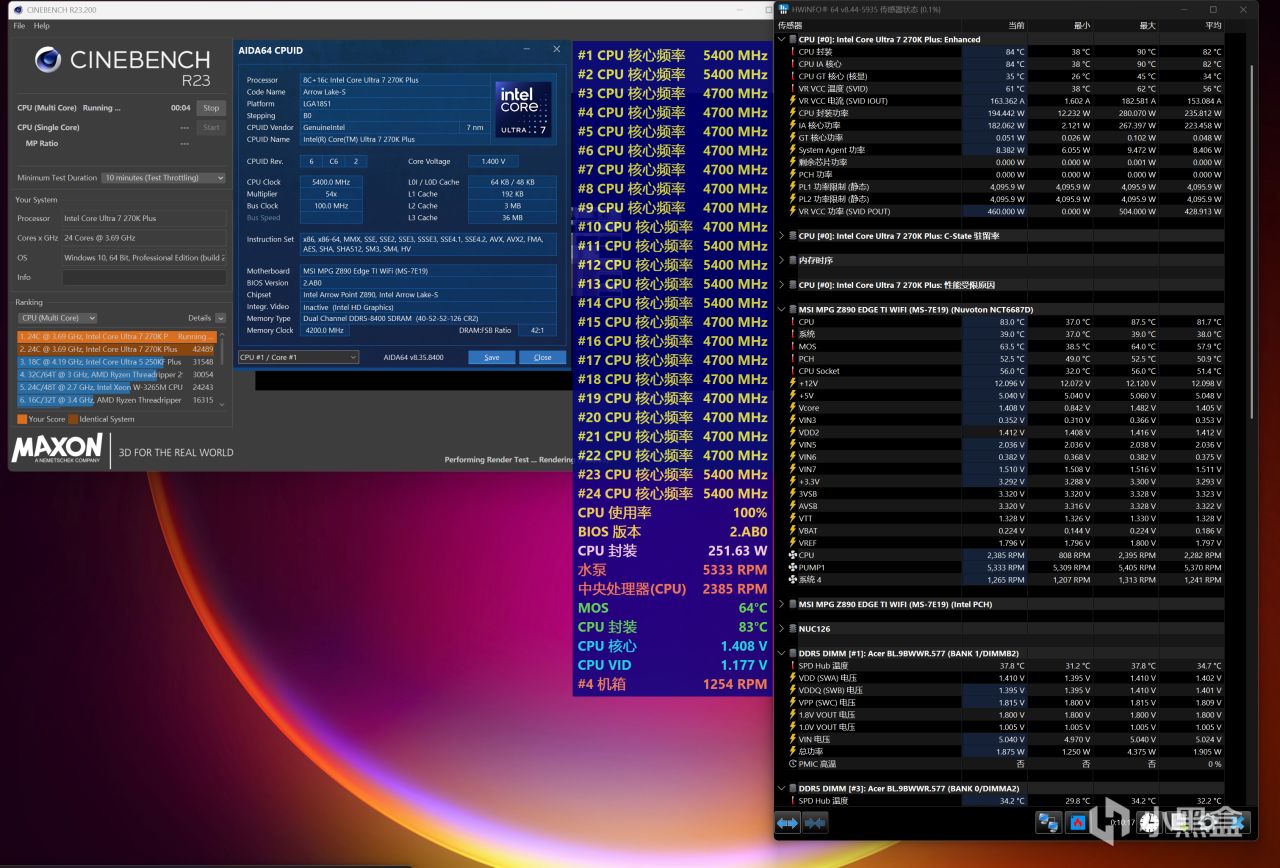Click the Start button for CPU Single Core

coord(211,128)
